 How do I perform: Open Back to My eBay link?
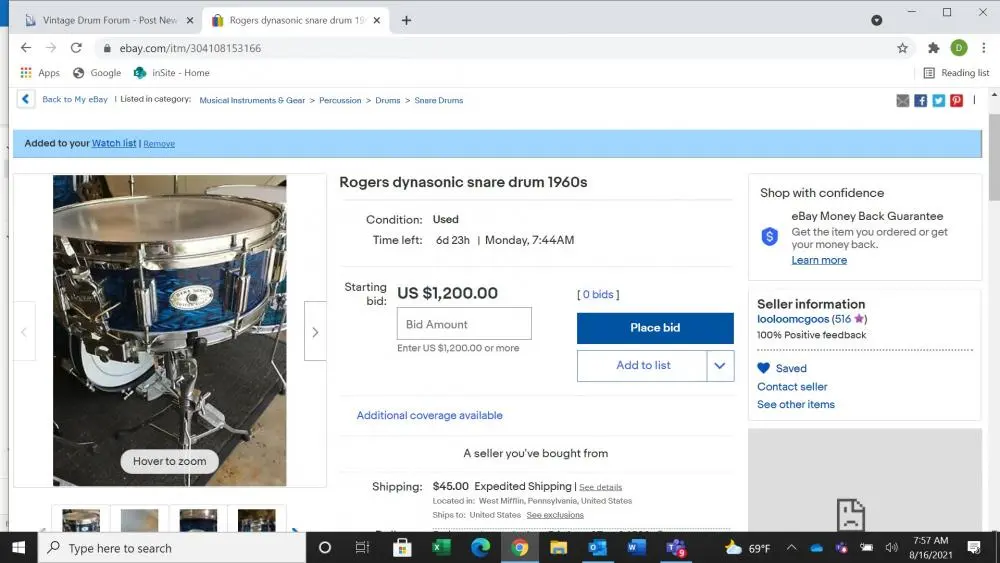tap(75, 99)
